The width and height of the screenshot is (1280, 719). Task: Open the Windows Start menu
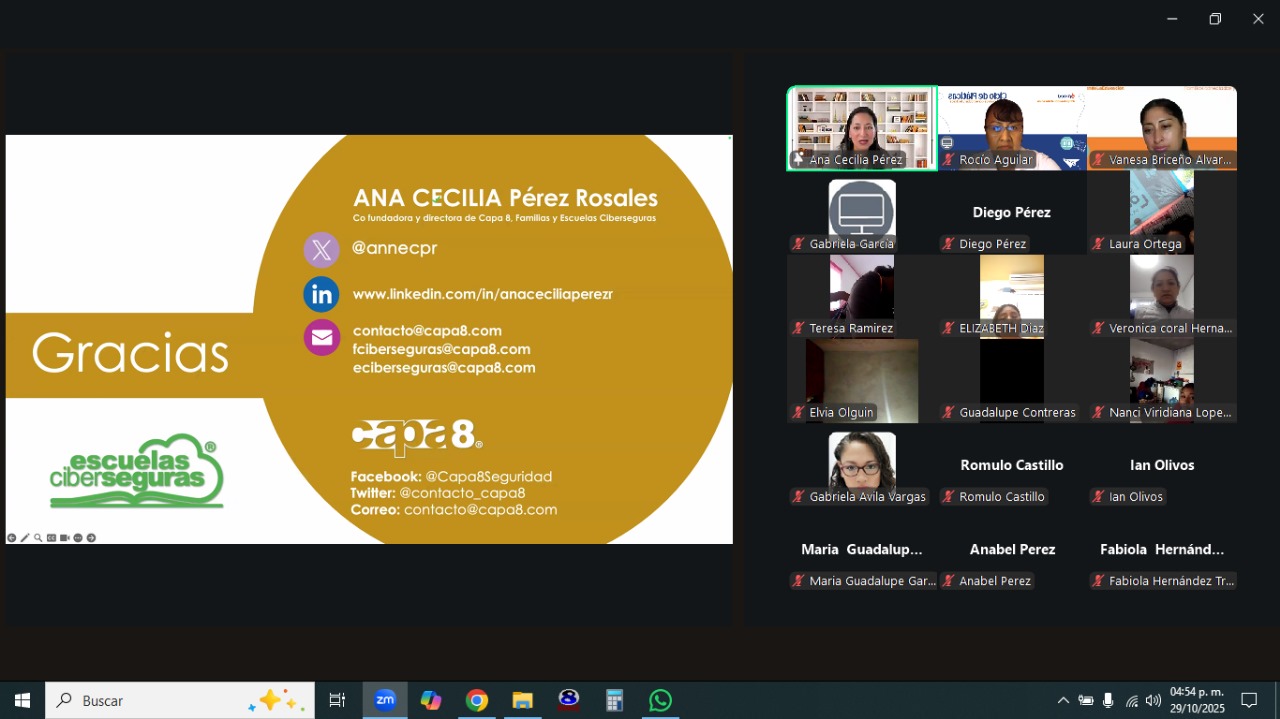coord(22,700)
